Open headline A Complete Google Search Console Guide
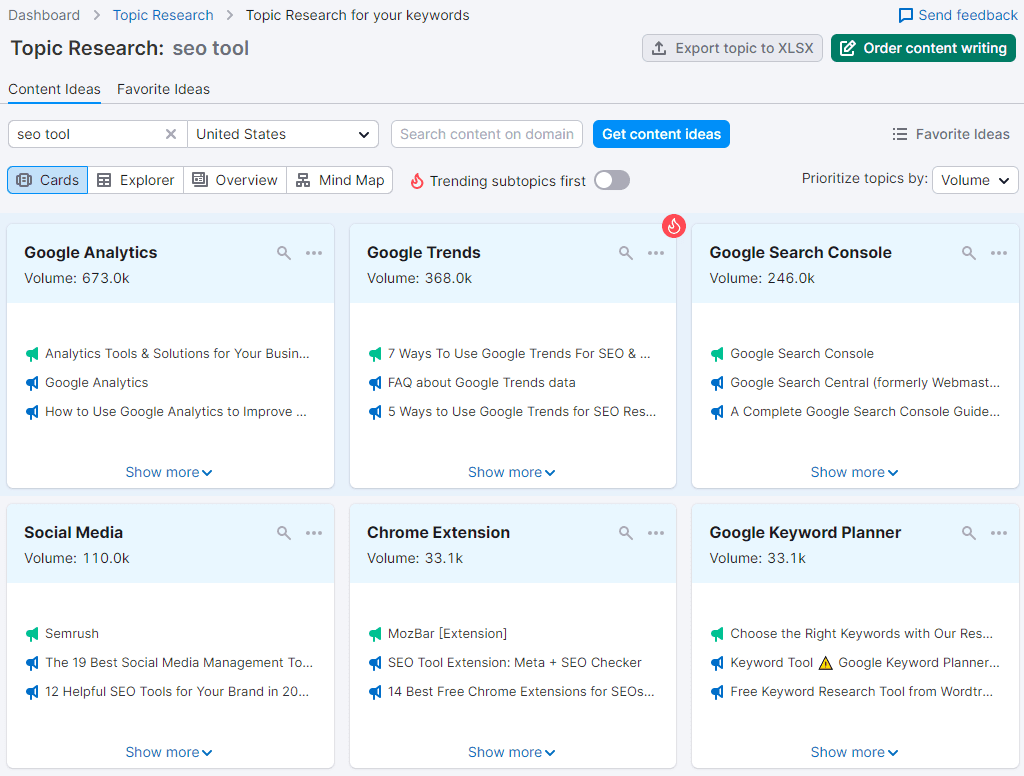The image size is (1024, 776). 865,412
